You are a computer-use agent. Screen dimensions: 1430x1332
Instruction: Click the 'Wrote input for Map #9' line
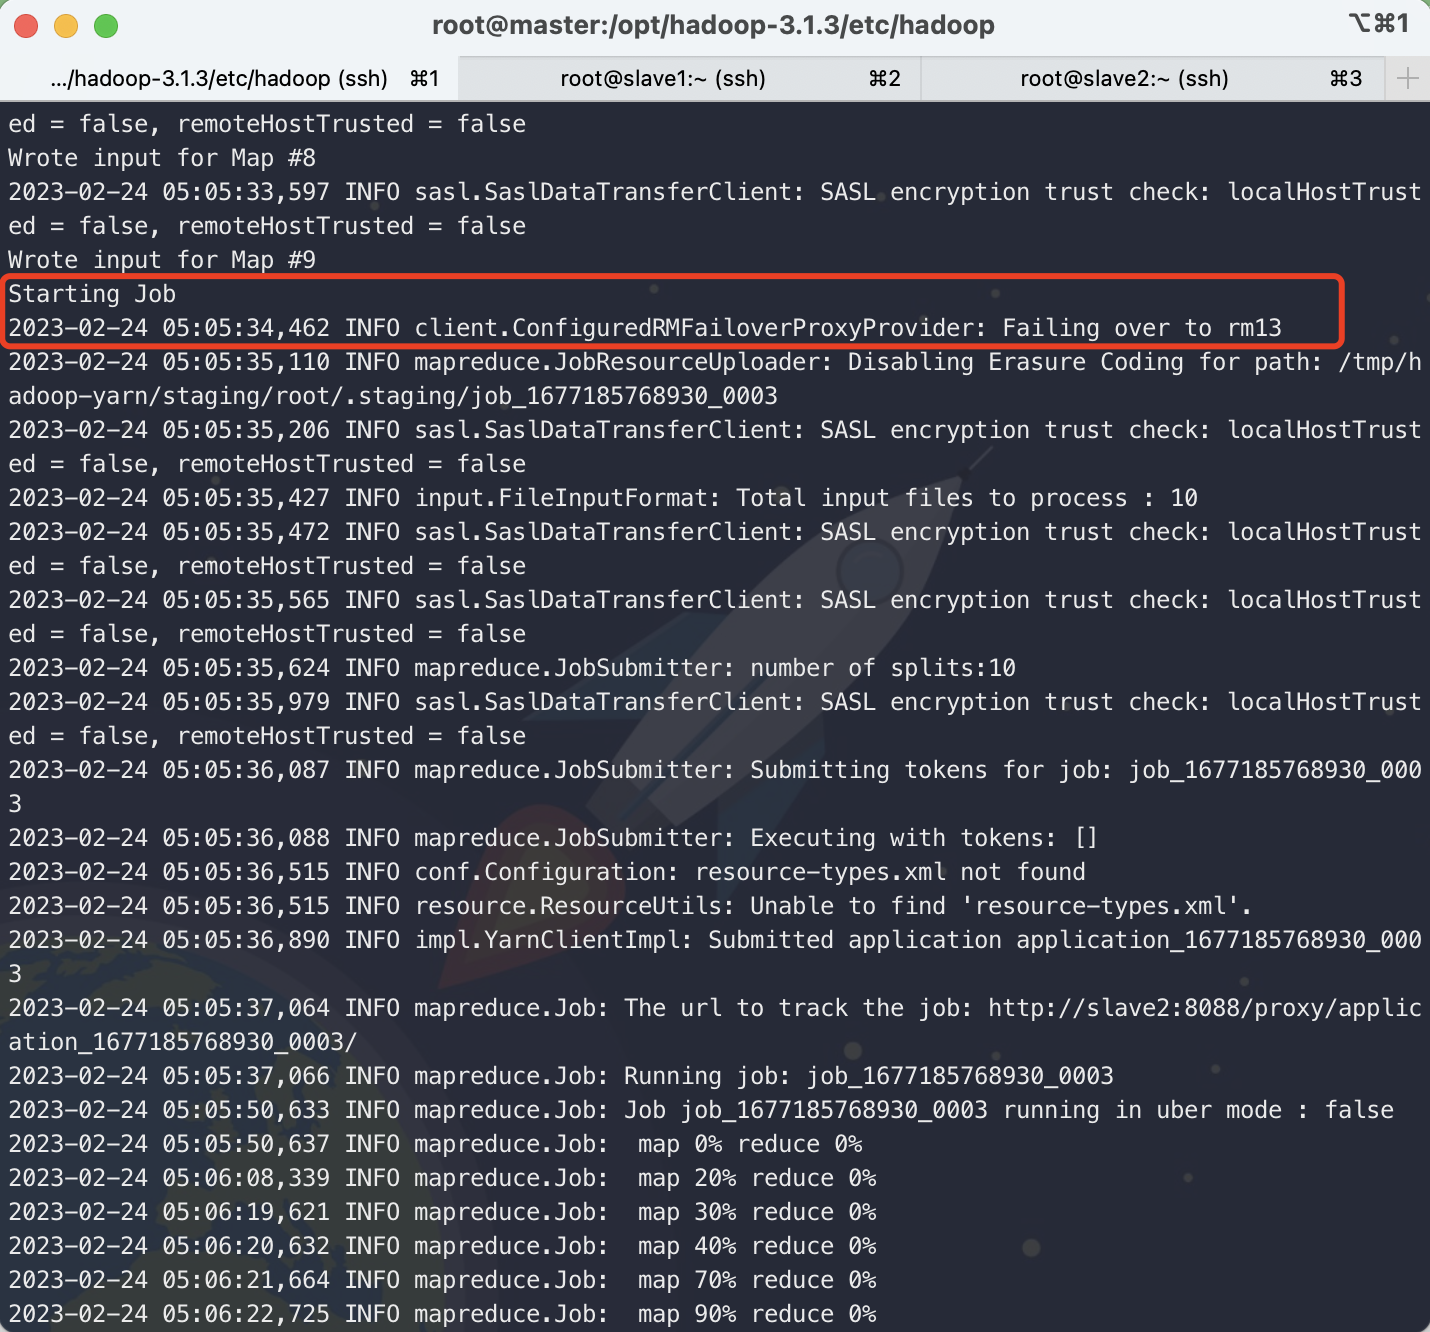click(162, 260)
